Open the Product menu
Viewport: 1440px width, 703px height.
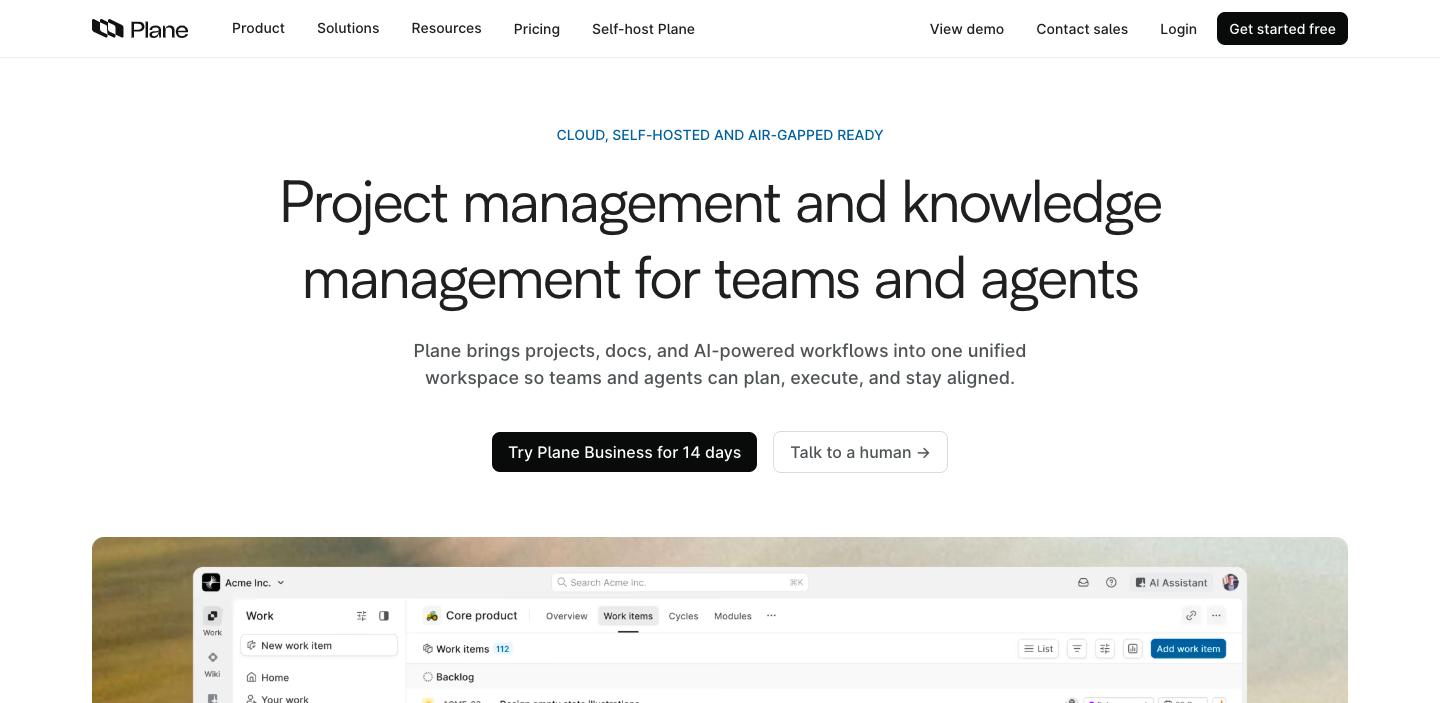click(258, 28)
